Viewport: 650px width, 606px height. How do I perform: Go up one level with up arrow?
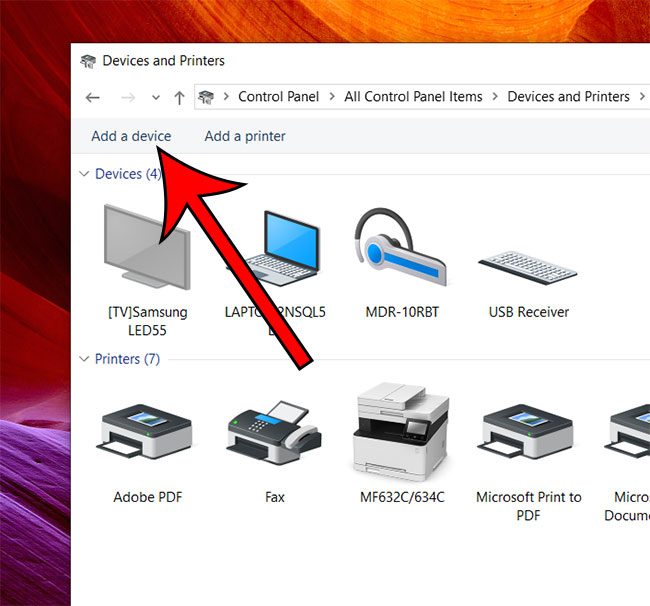tap(179, 98)
